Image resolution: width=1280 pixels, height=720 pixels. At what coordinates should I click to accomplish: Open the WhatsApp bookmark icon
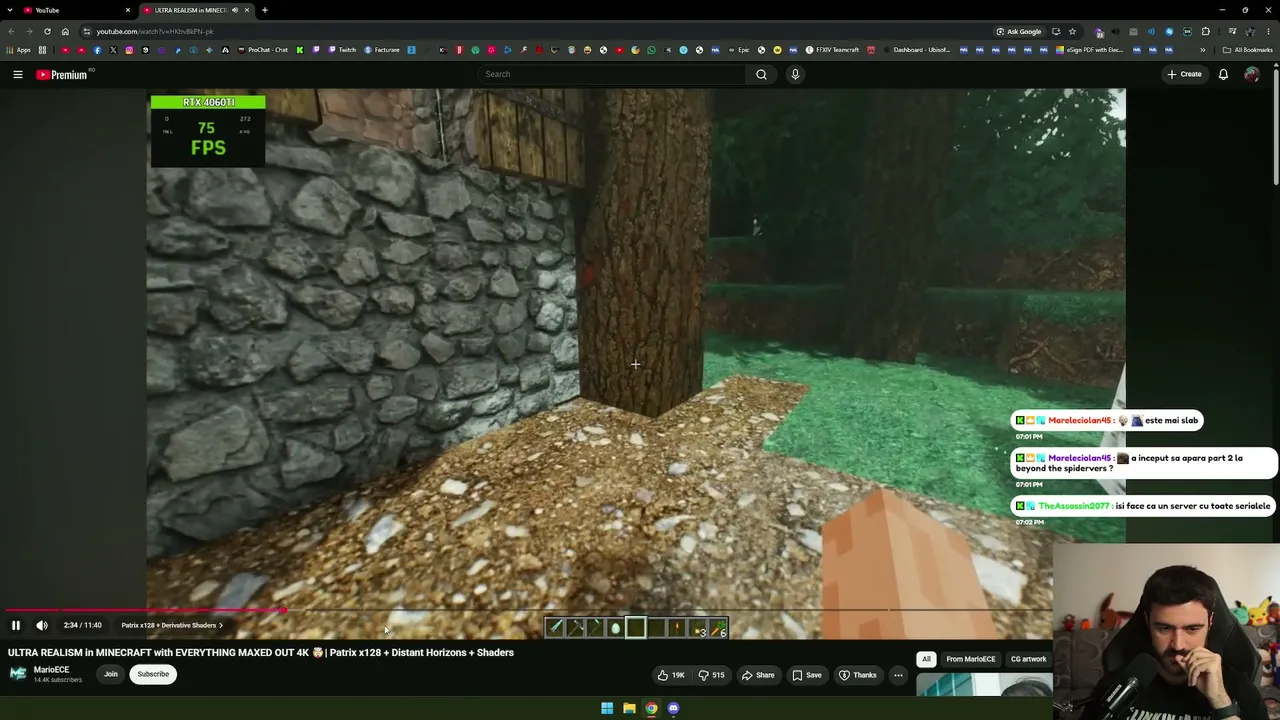click(651, 50)
